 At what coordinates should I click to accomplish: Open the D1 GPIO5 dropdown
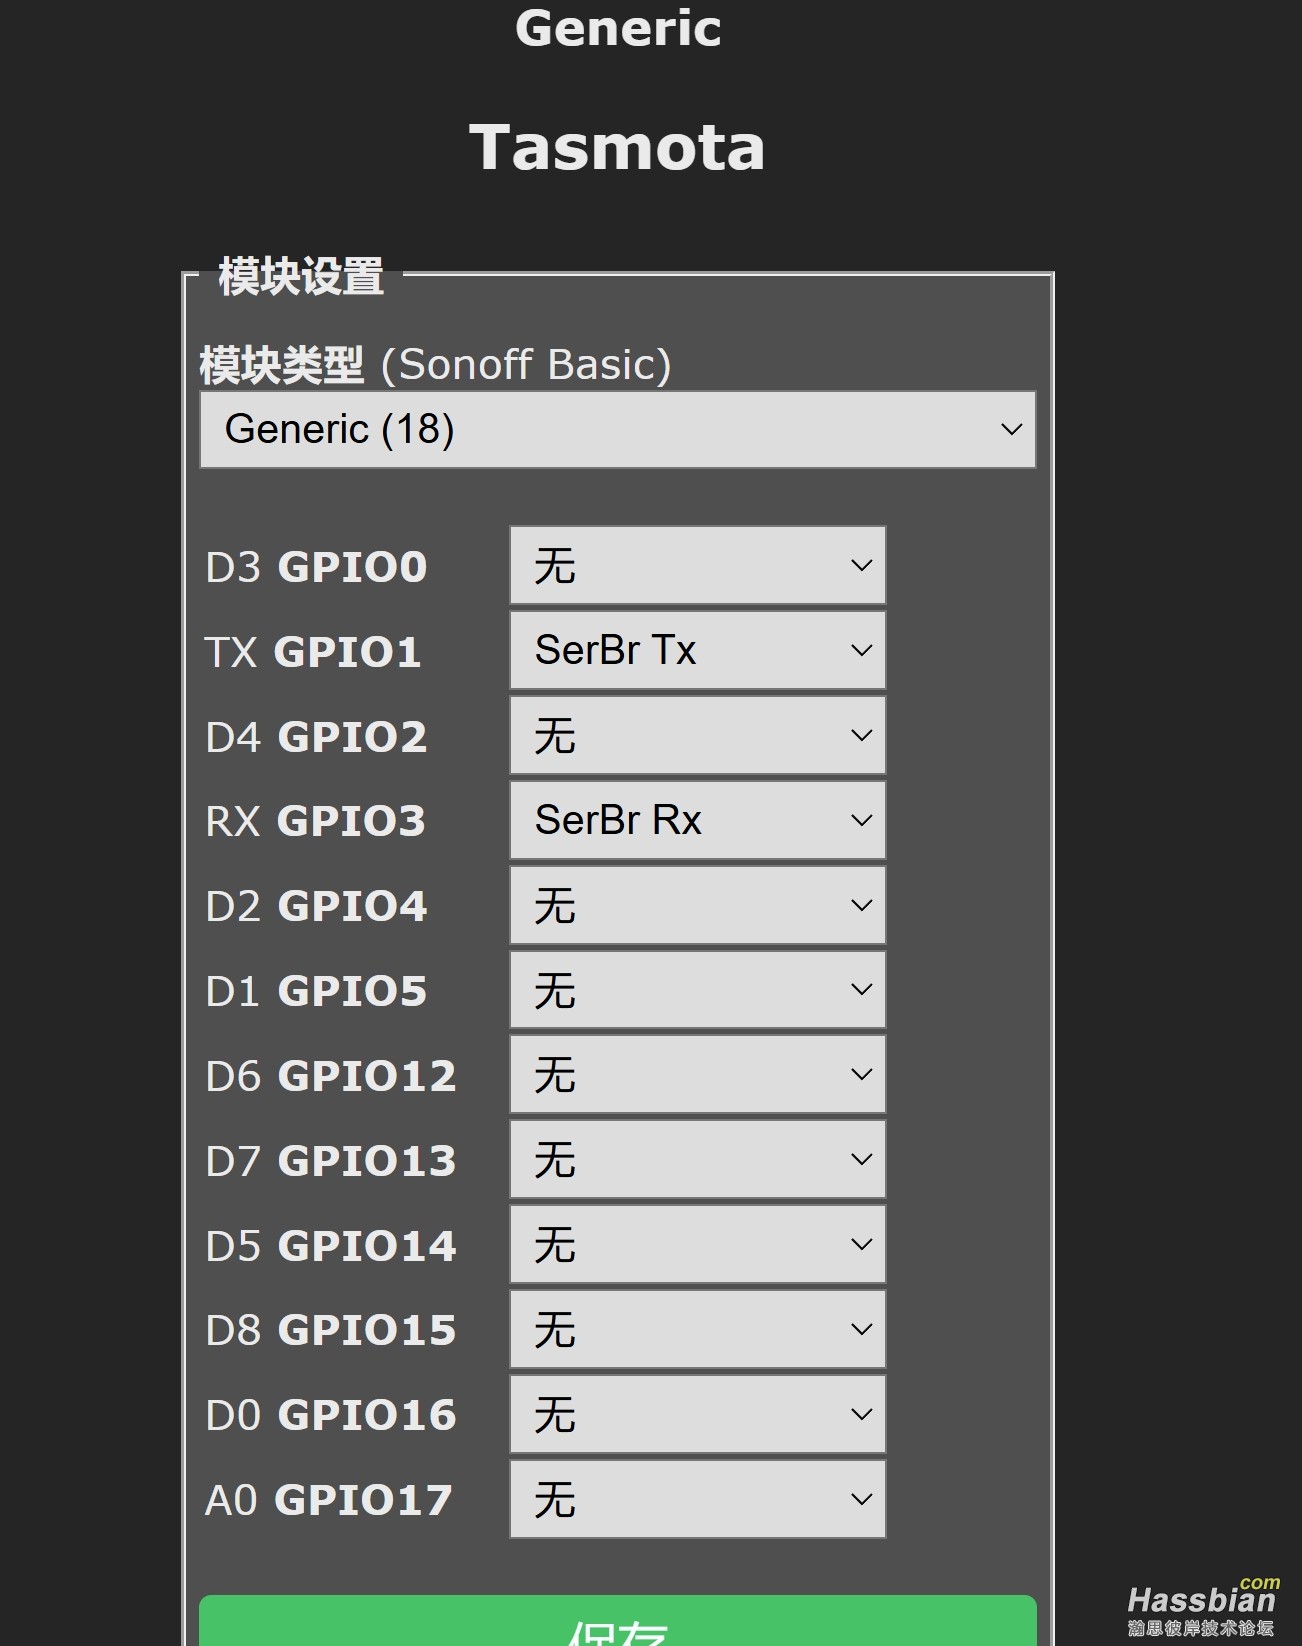697,990
